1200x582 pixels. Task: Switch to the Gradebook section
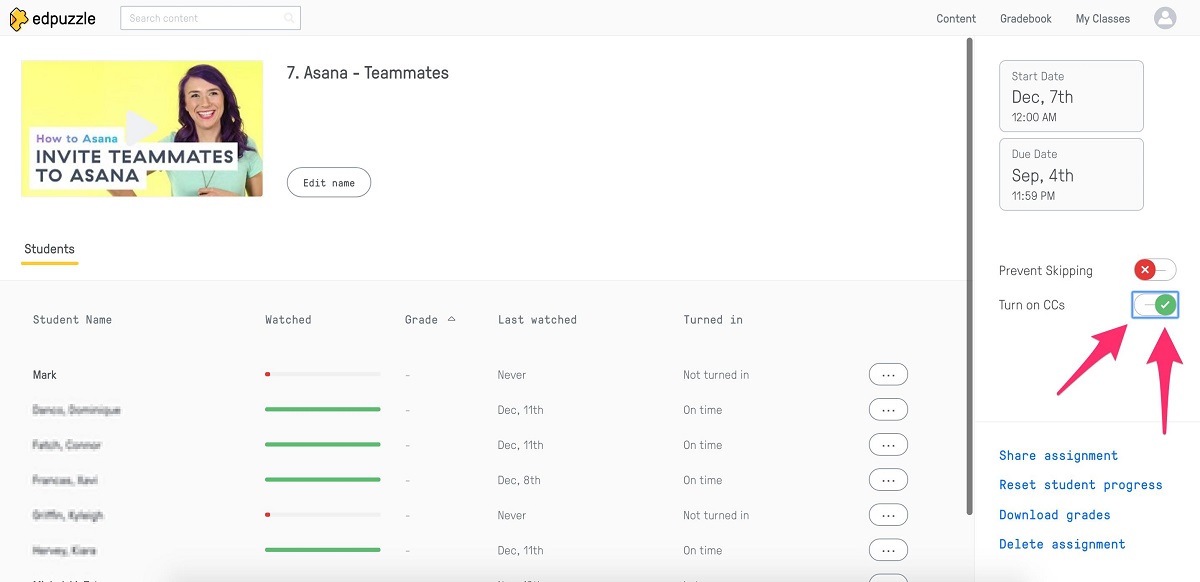[1025, 17]
